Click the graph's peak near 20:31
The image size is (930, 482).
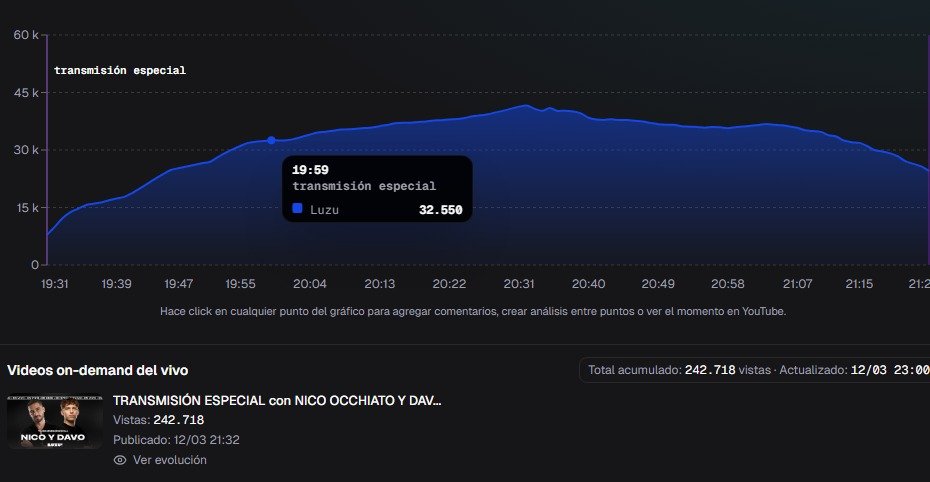coord(525,106)
